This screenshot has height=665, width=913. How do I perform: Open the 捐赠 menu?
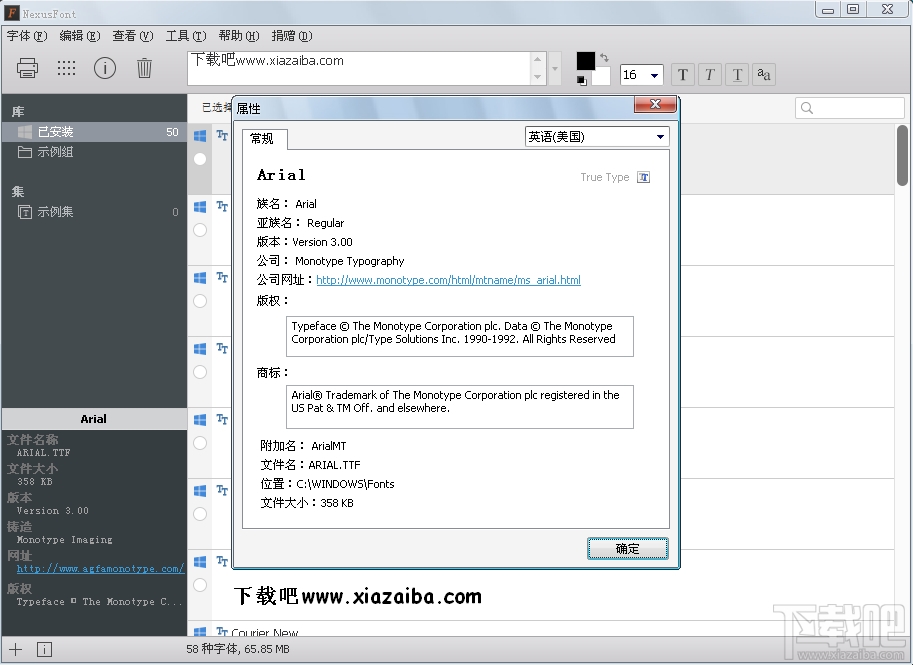click(292, 36)
